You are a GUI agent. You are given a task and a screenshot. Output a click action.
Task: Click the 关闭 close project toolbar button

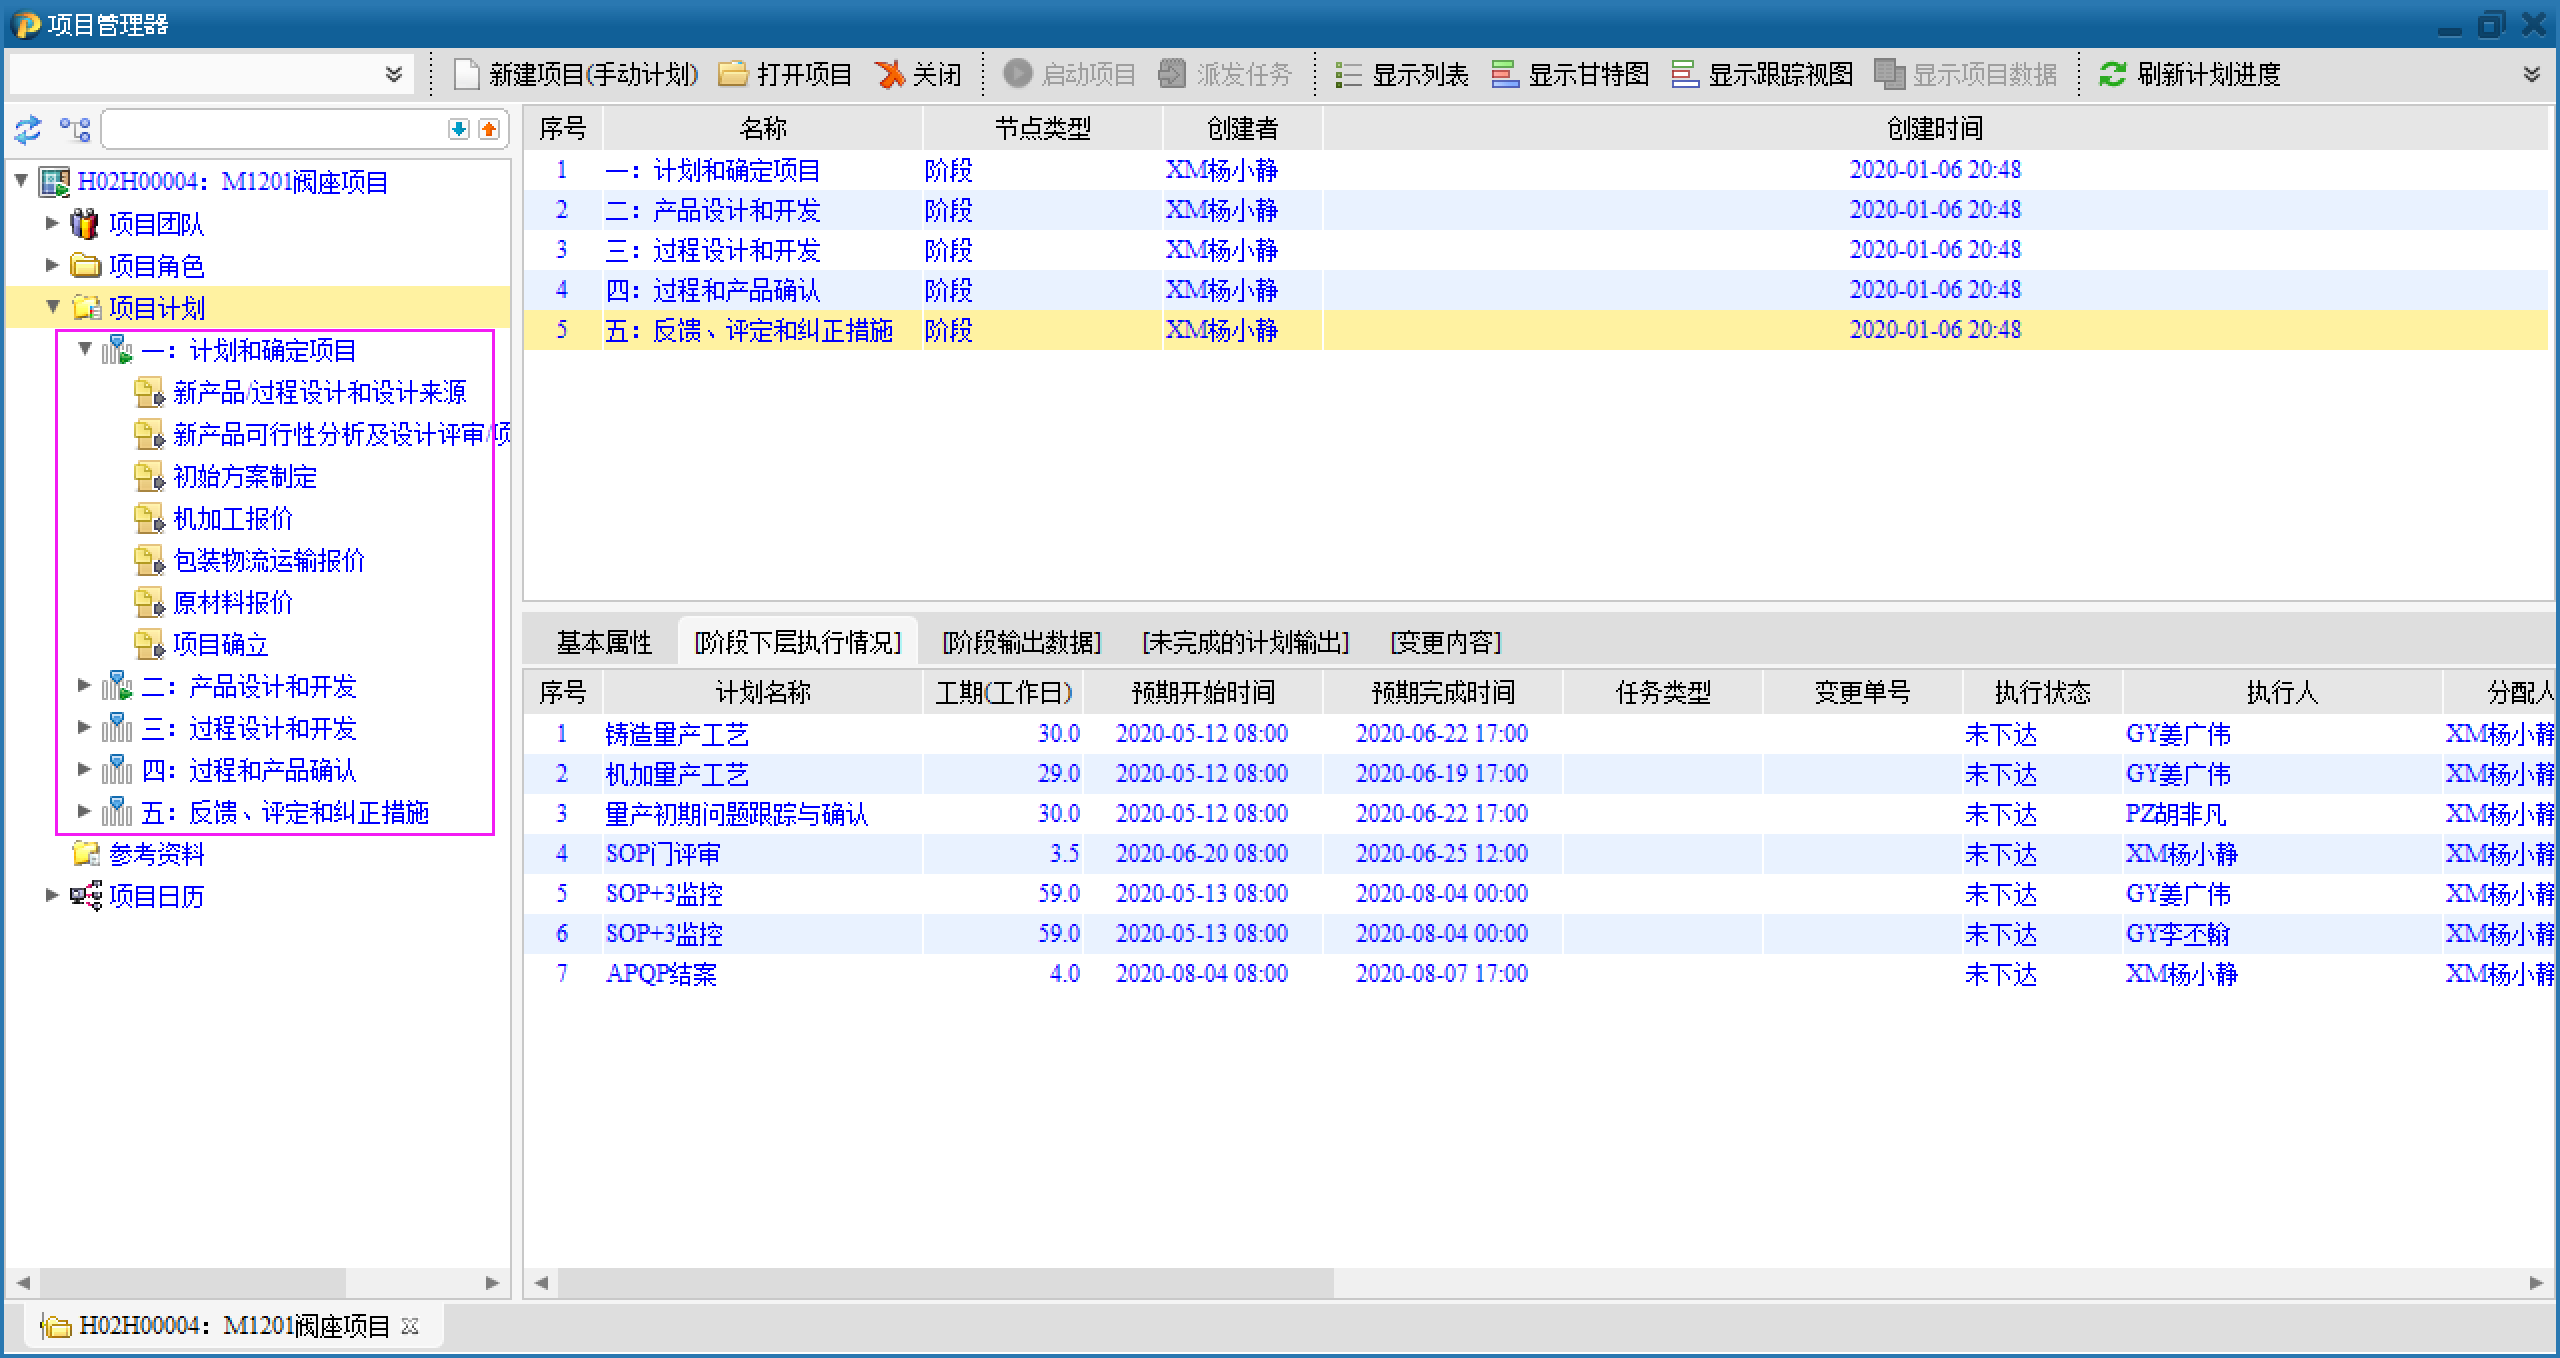(918, 74)
